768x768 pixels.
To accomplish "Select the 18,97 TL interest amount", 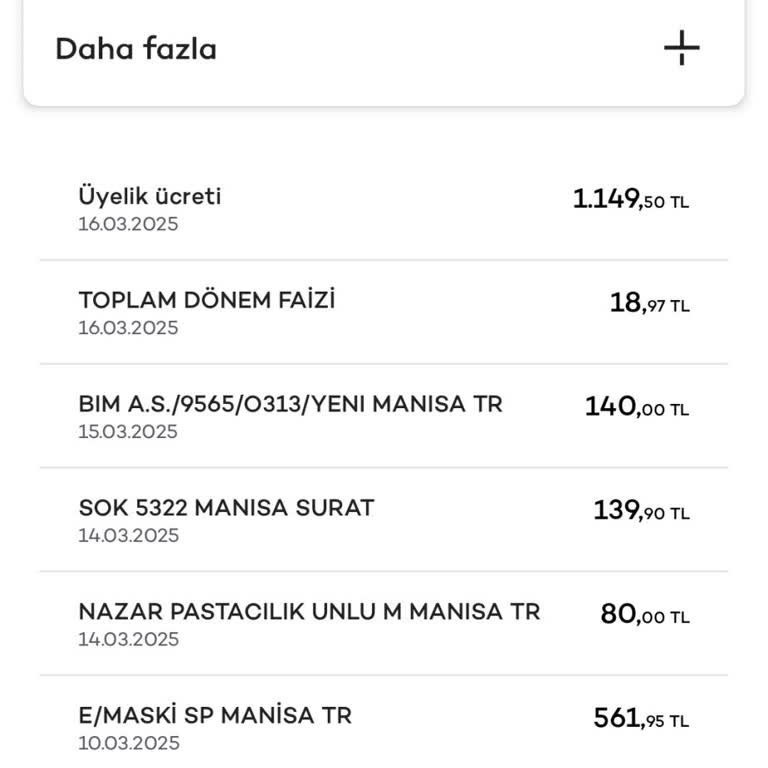I will (649, 304).
